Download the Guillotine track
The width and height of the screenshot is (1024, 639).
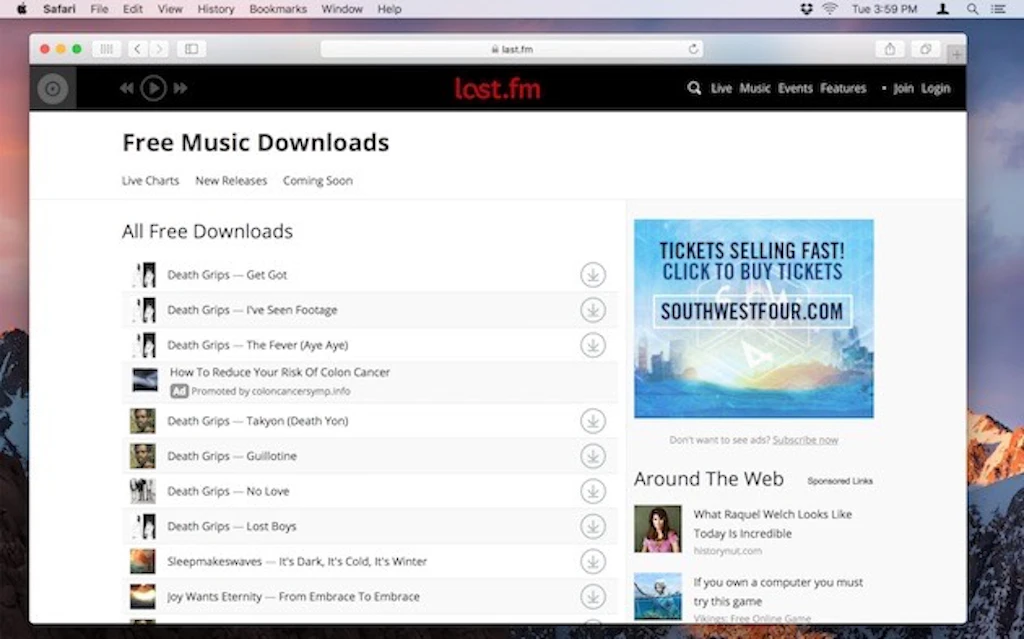[593, 456]
